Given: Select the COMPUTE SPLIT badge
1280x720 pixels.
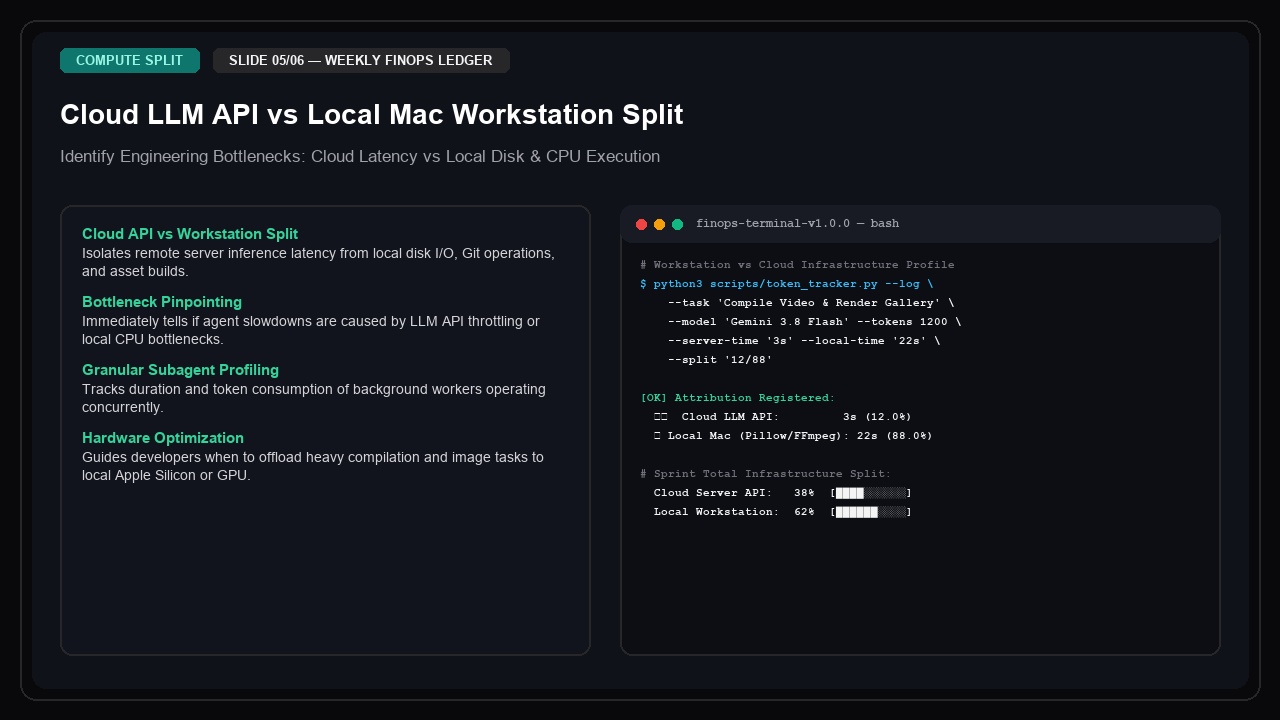Looking at the screenshot, I should (130, 60).
